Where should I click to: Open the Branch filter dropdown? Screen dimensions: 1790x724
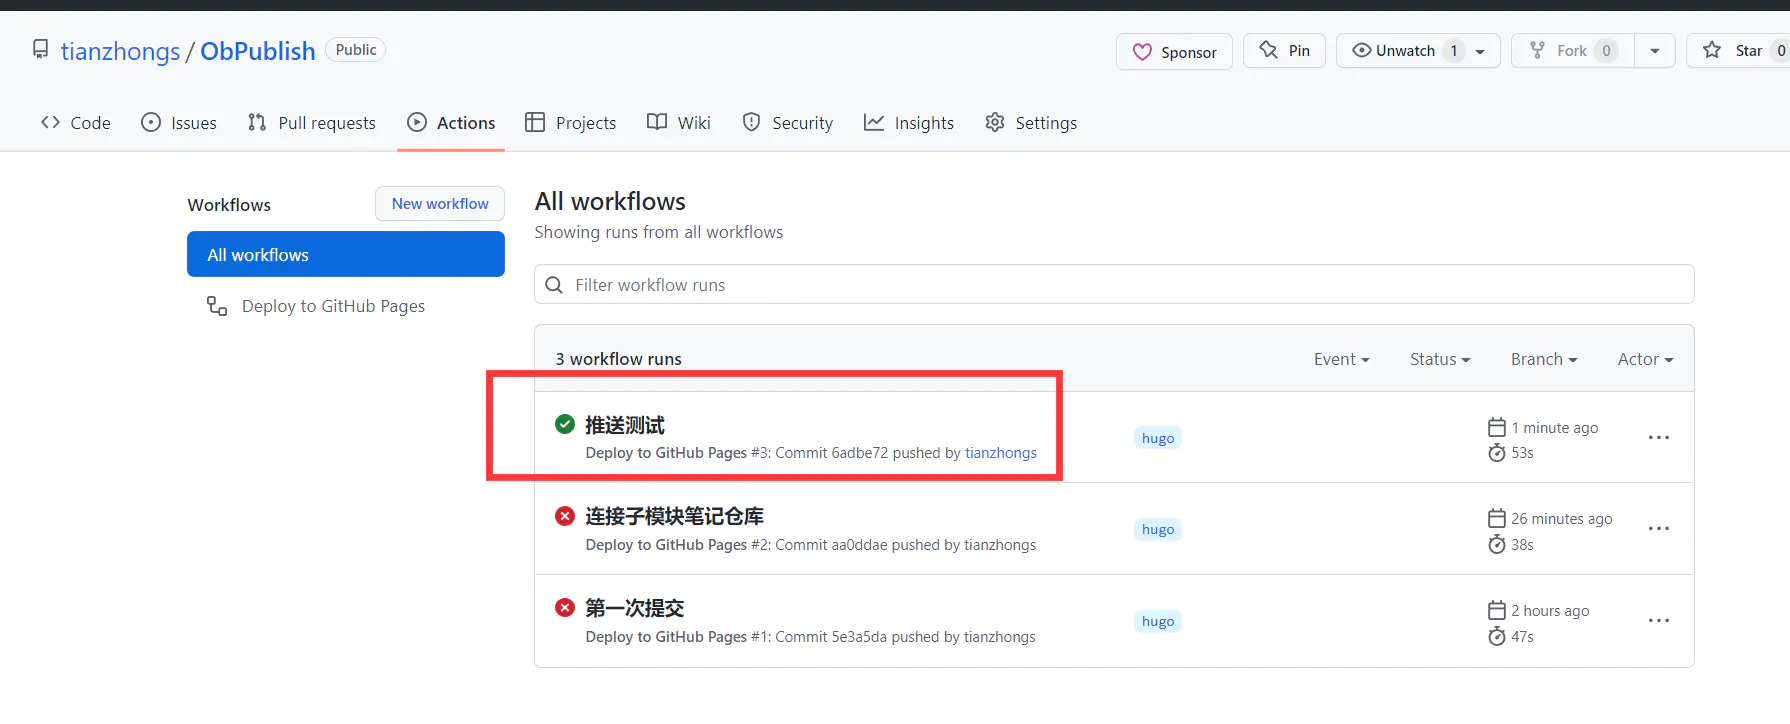click(1544, 359)
